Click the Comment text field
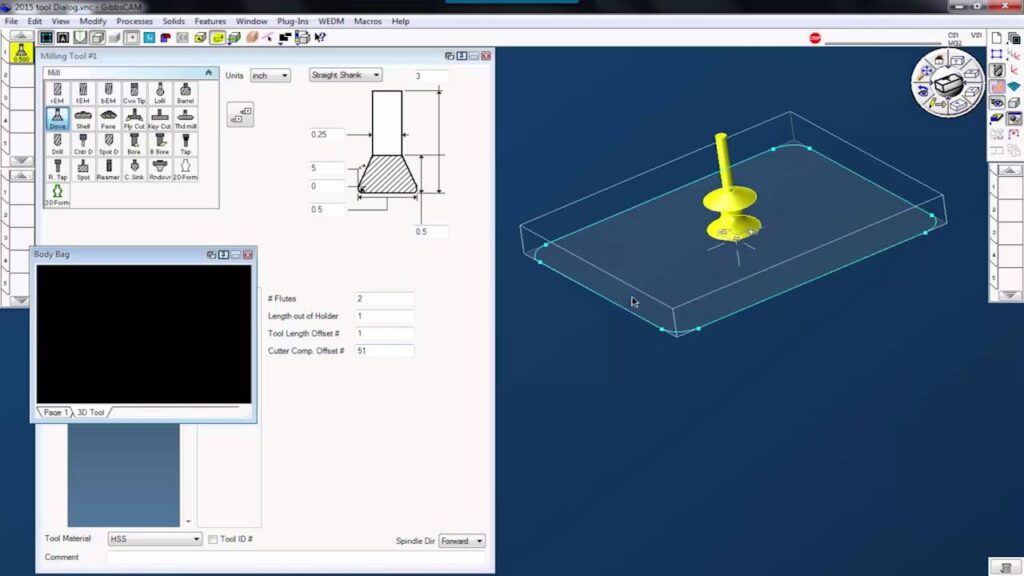Image resolution: width=1024 pixels, height=576 pixels. click(x=296, y=558)
